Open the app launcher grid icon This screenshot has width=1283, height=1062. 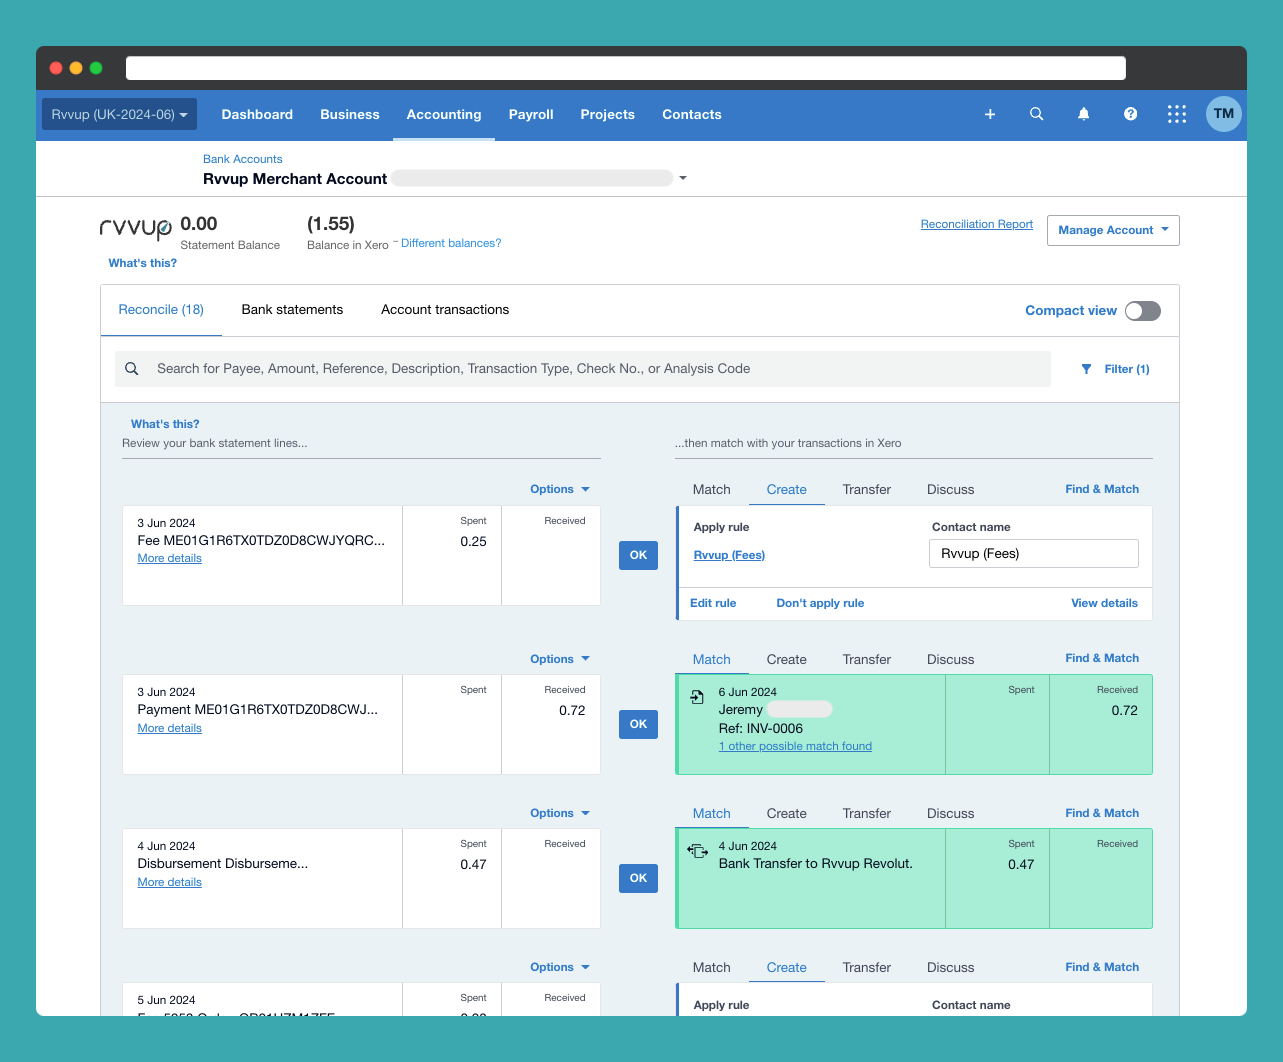tap(1177, 114)
